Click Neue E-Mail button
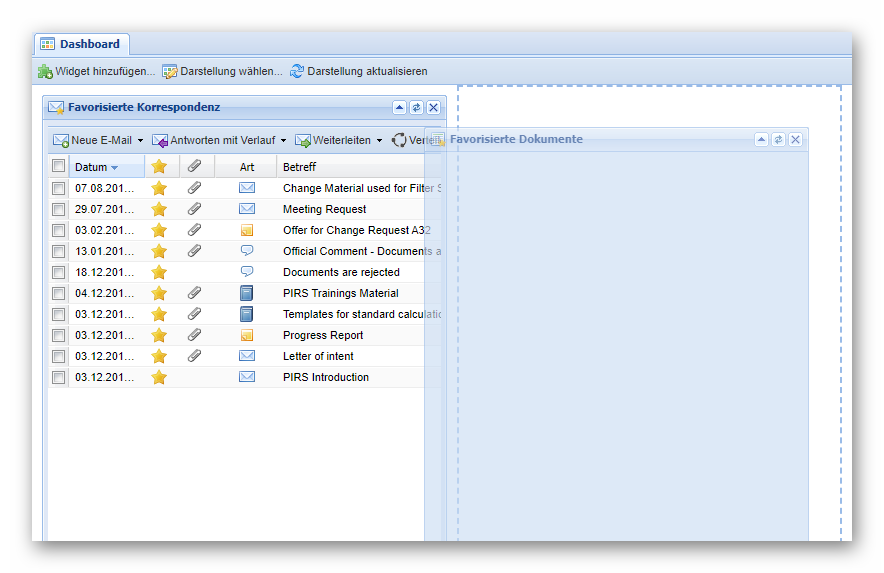 (x=92, y=140)
